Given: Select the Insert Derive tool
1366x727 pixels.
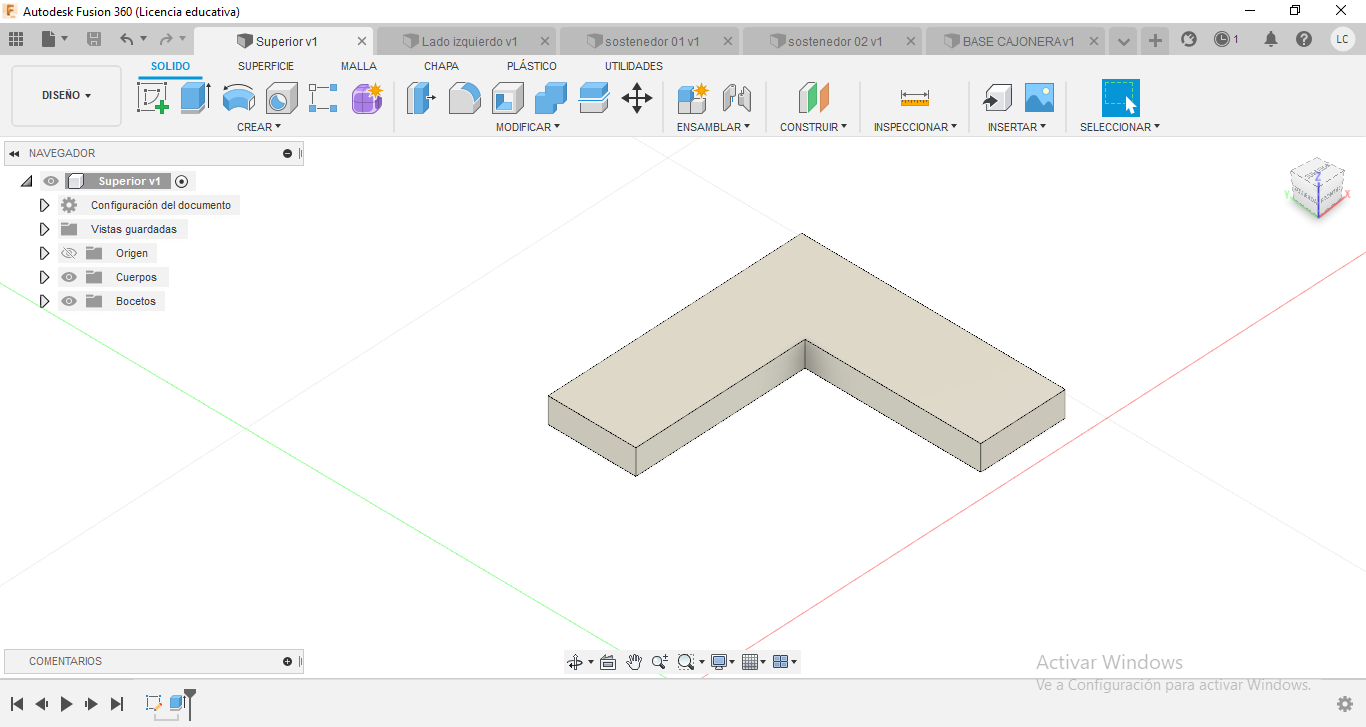Looking at the screenshot, I should (997, 98).
